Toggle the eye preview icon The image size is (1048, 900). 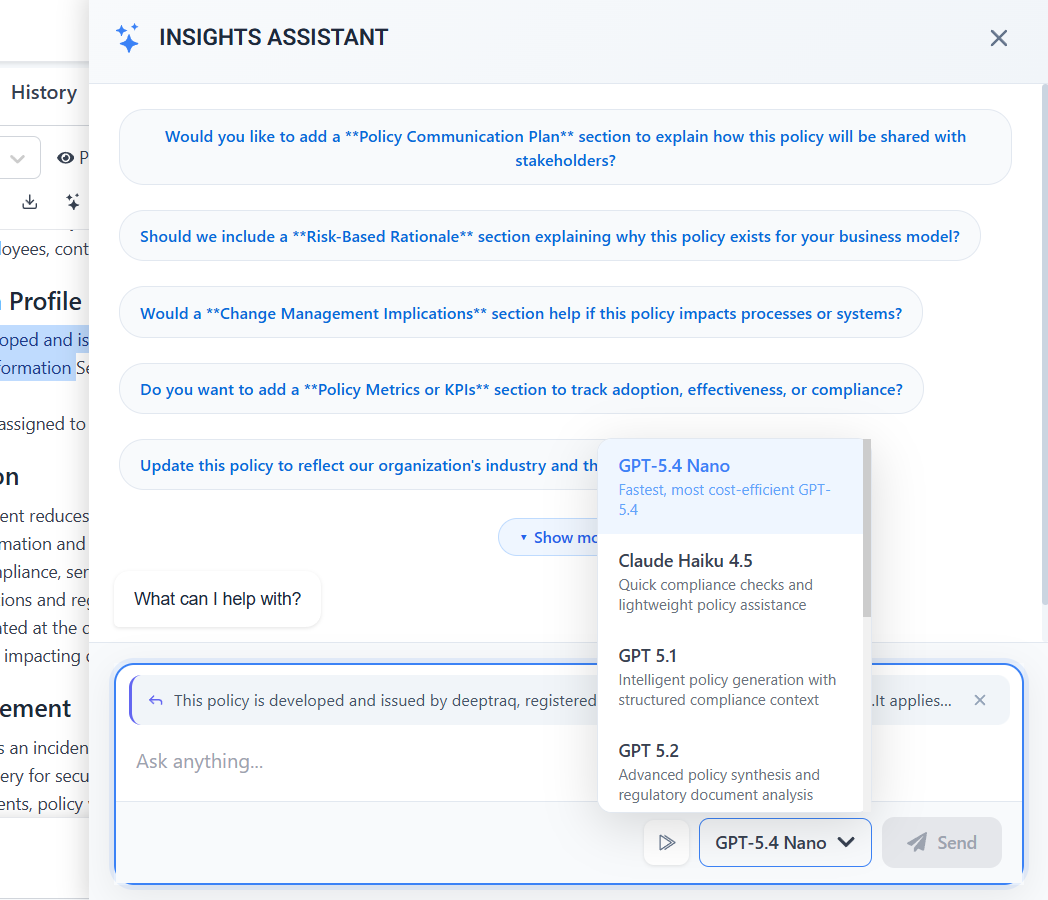pos(66,158)
